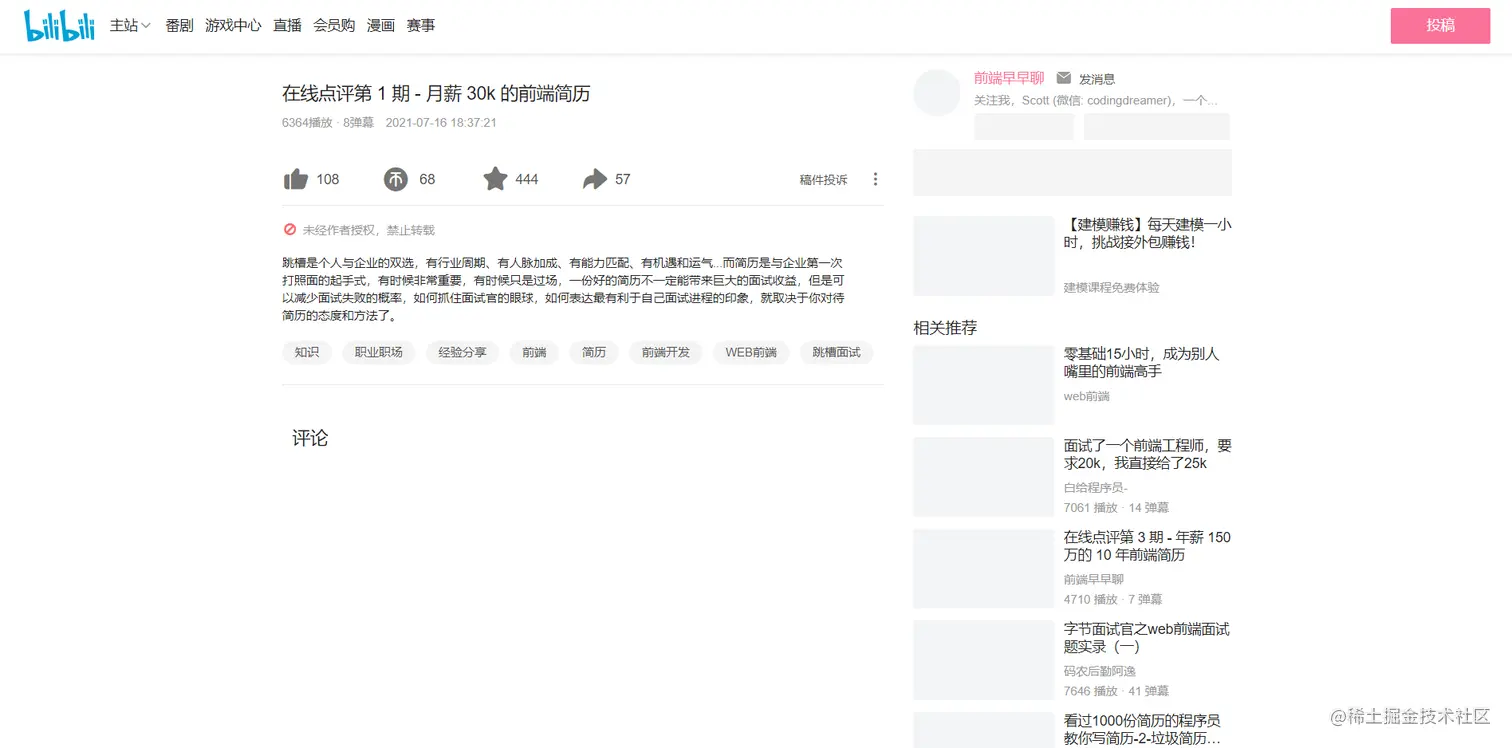The width and height of the screenshot is (1512, 748).
Task: Open 直播 navigation item
Action: 287,25
